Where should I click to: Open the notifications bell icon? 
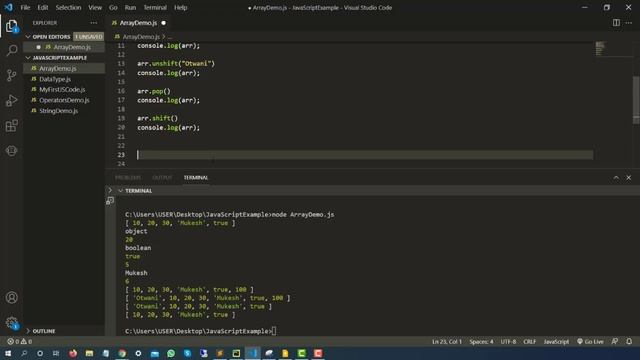click(629, 342)
